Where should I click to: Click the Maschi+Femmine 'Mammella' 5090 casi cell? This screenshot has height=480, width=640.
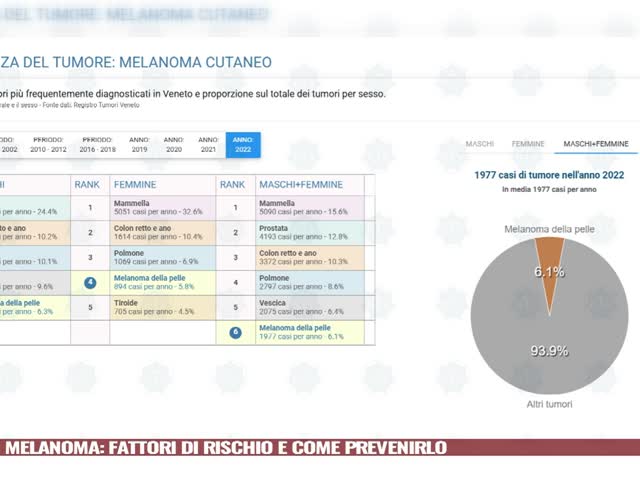(x=310, y=208)
